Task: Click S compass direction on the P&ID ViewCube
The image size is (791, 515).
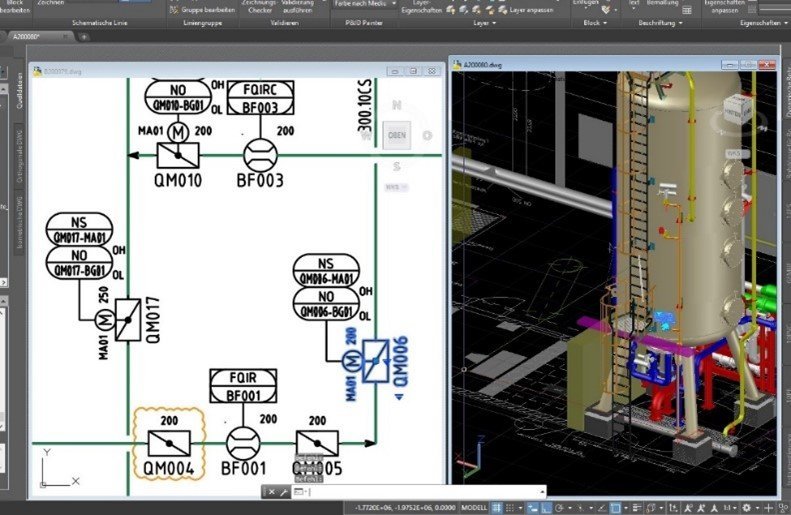Action: [397, 166]
